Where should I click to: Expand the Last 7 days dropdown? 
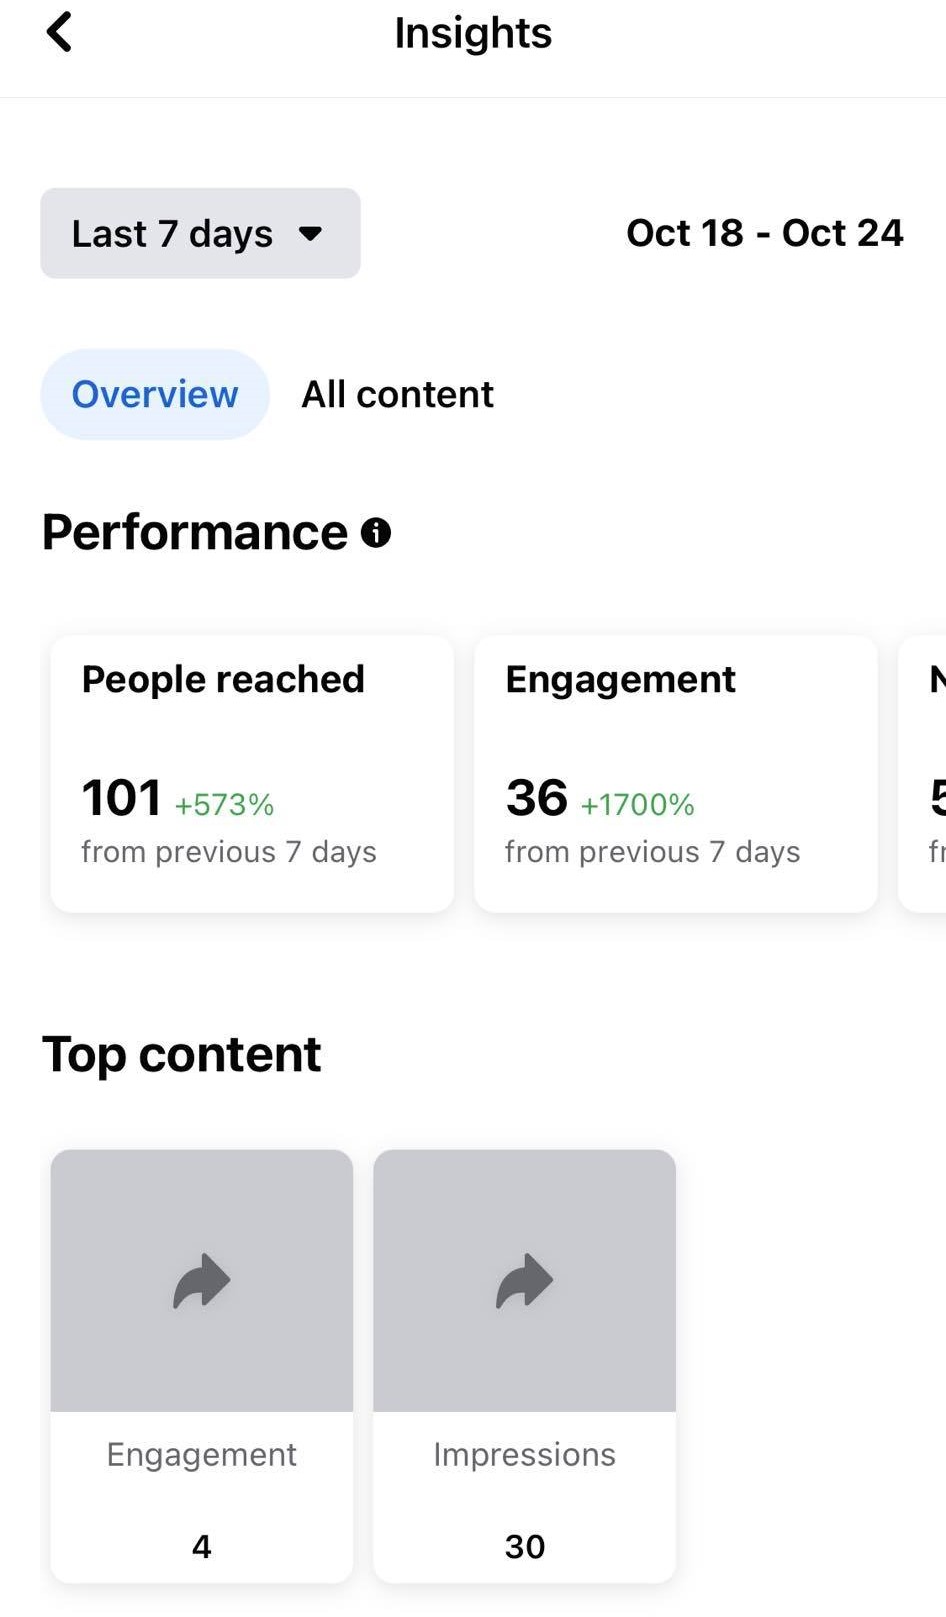[199, 233]
